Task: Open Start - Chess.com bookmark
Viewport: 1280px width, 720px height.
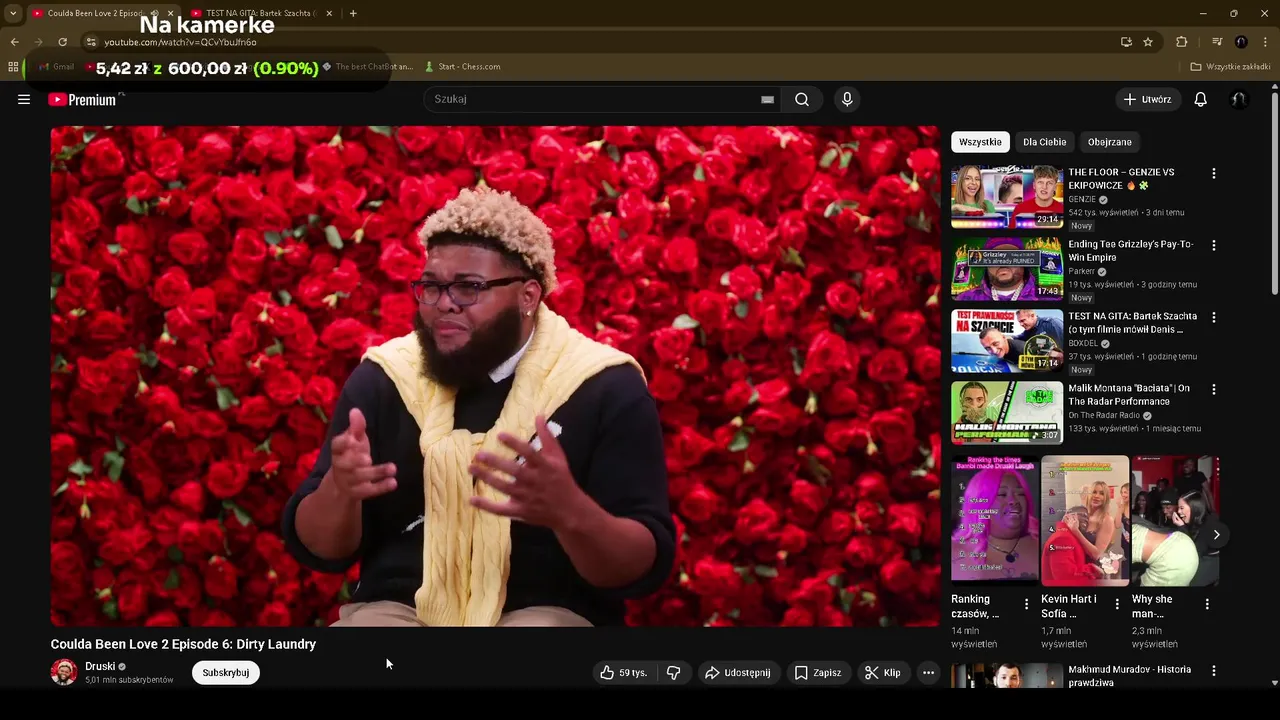Action: [462, 67]
